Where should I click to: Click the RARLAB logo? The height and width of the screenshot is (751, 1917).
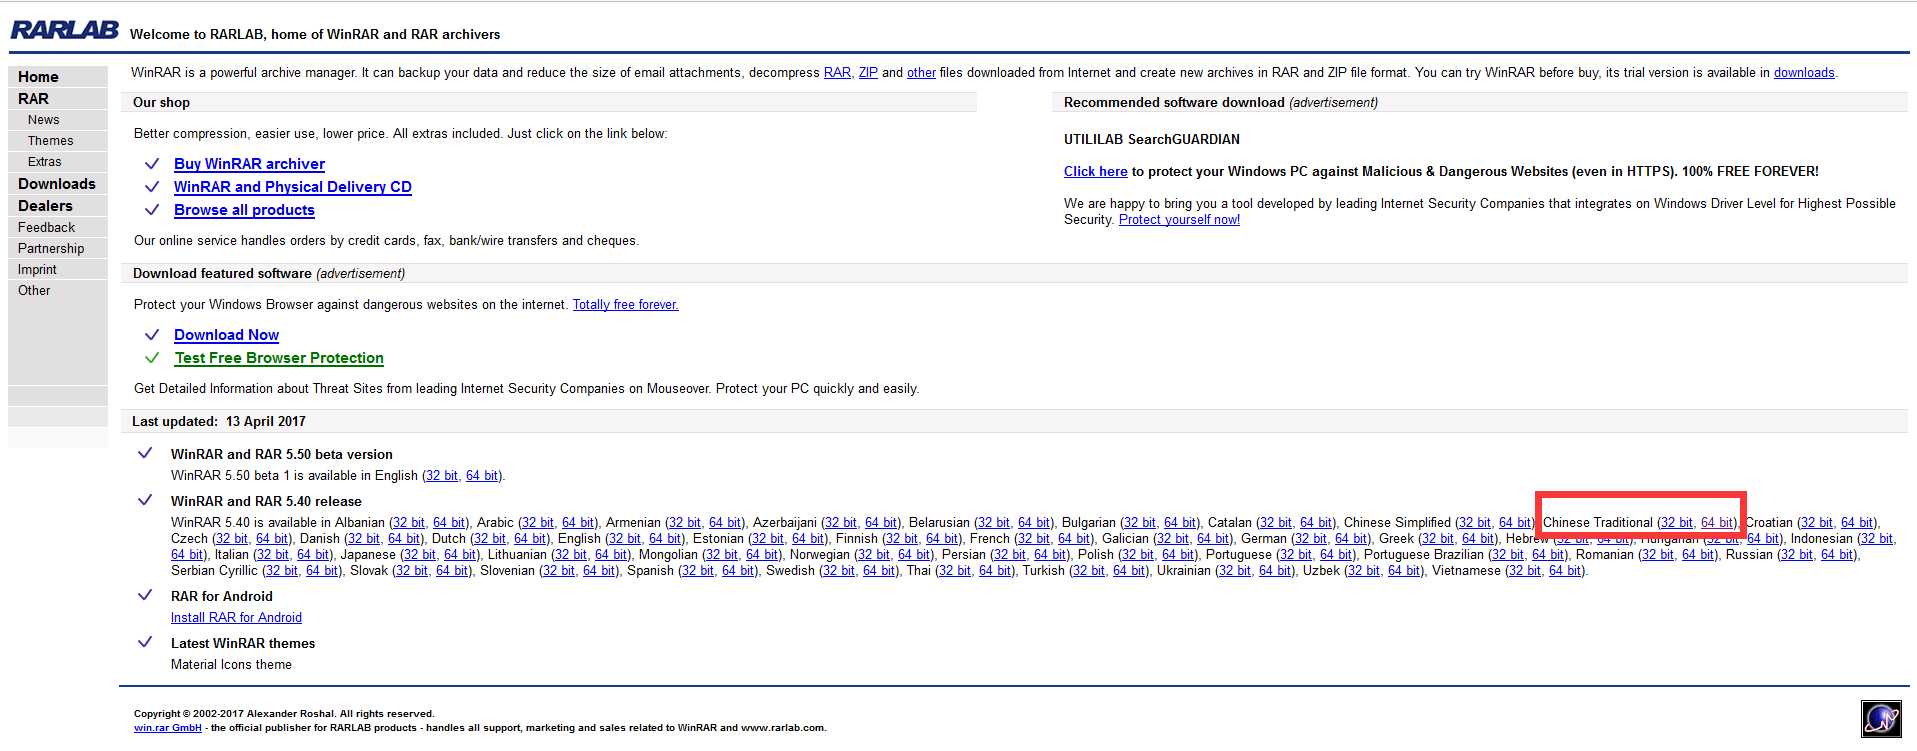pos(64,30)
